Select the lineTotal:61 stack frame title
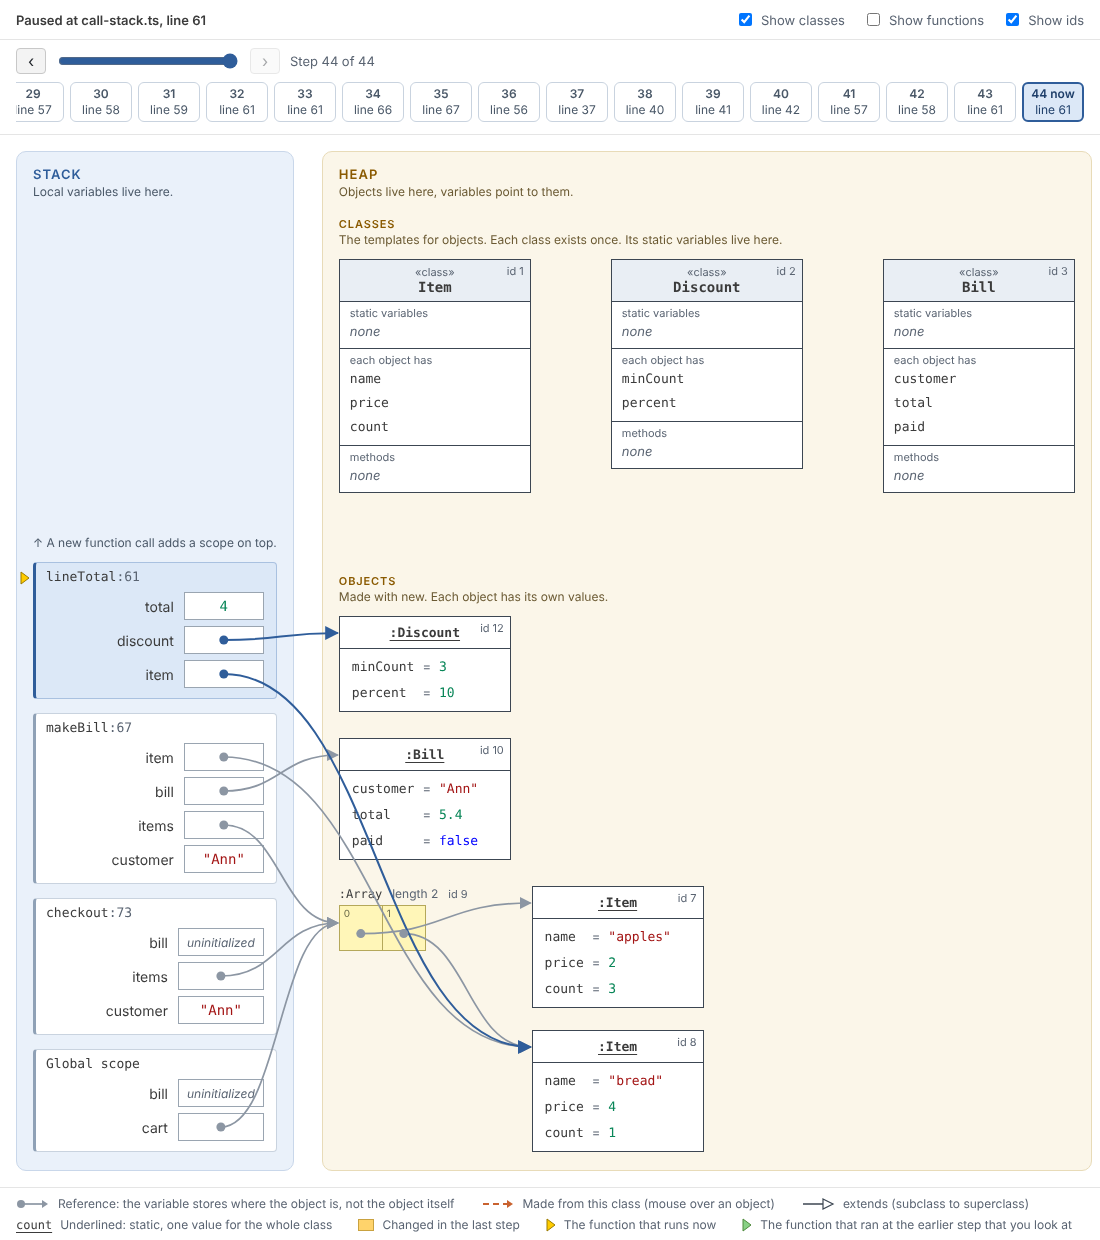1100x1240 pixels. pyautogui.click(x=93, y=577)
